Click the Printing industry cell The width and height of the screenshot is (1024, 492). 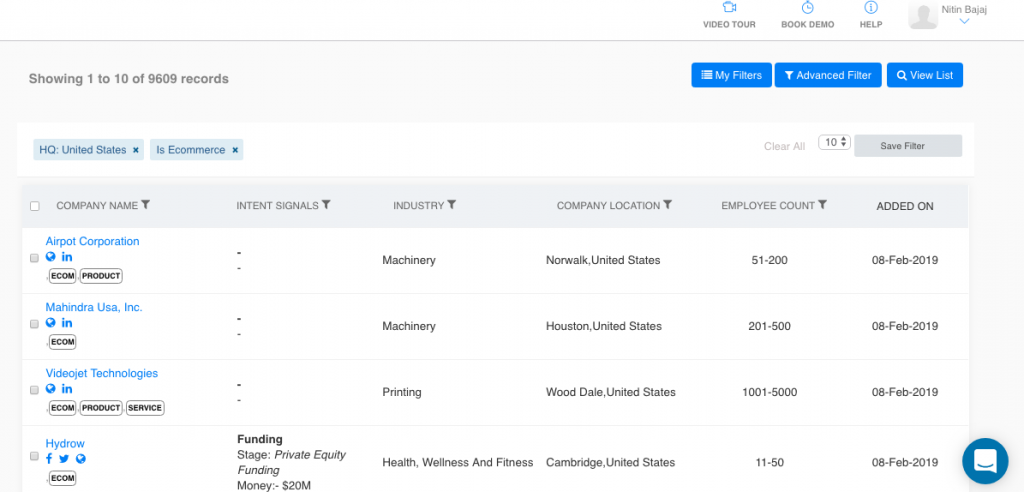tap(402, 392)
